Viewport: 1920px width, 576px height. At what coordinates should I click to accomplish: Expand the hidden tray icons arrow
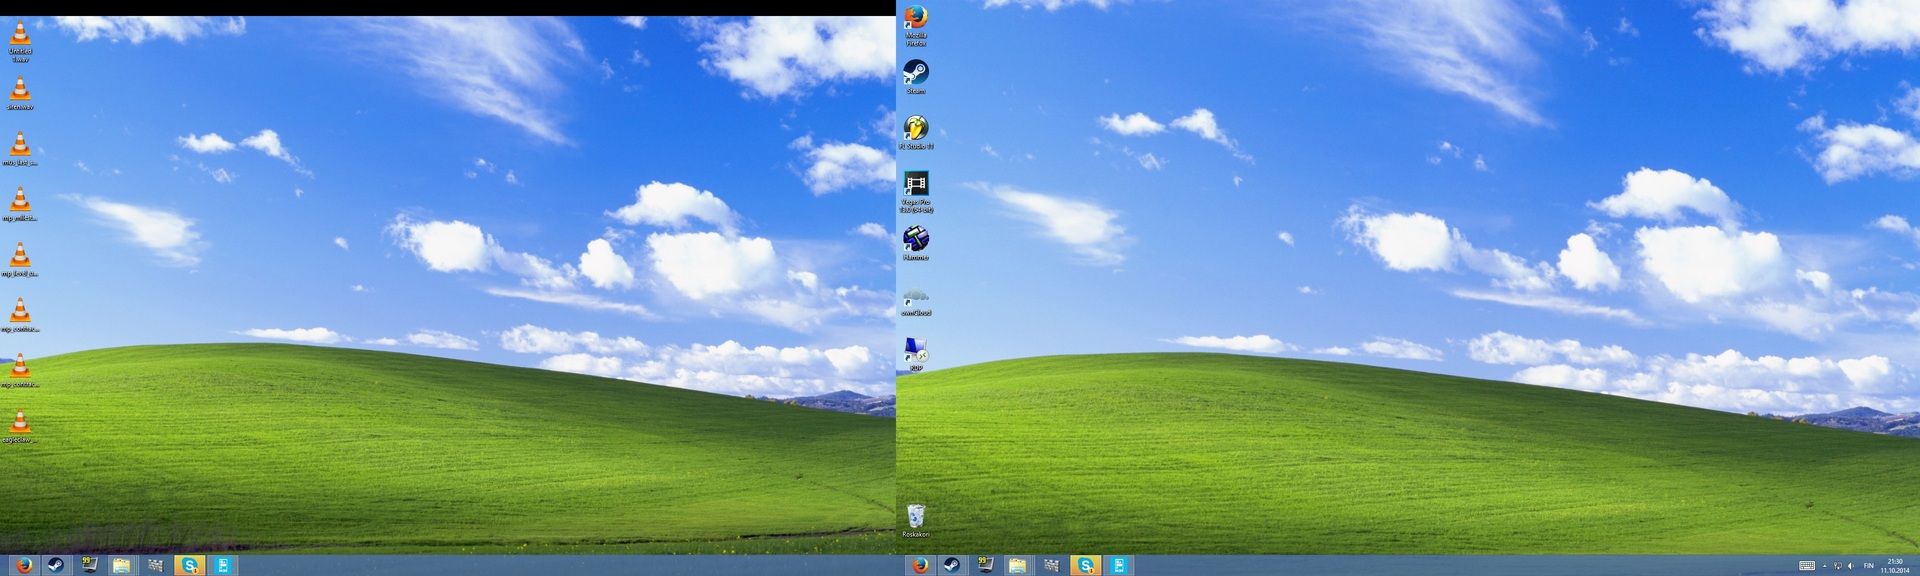click(x=1824, y=566)
